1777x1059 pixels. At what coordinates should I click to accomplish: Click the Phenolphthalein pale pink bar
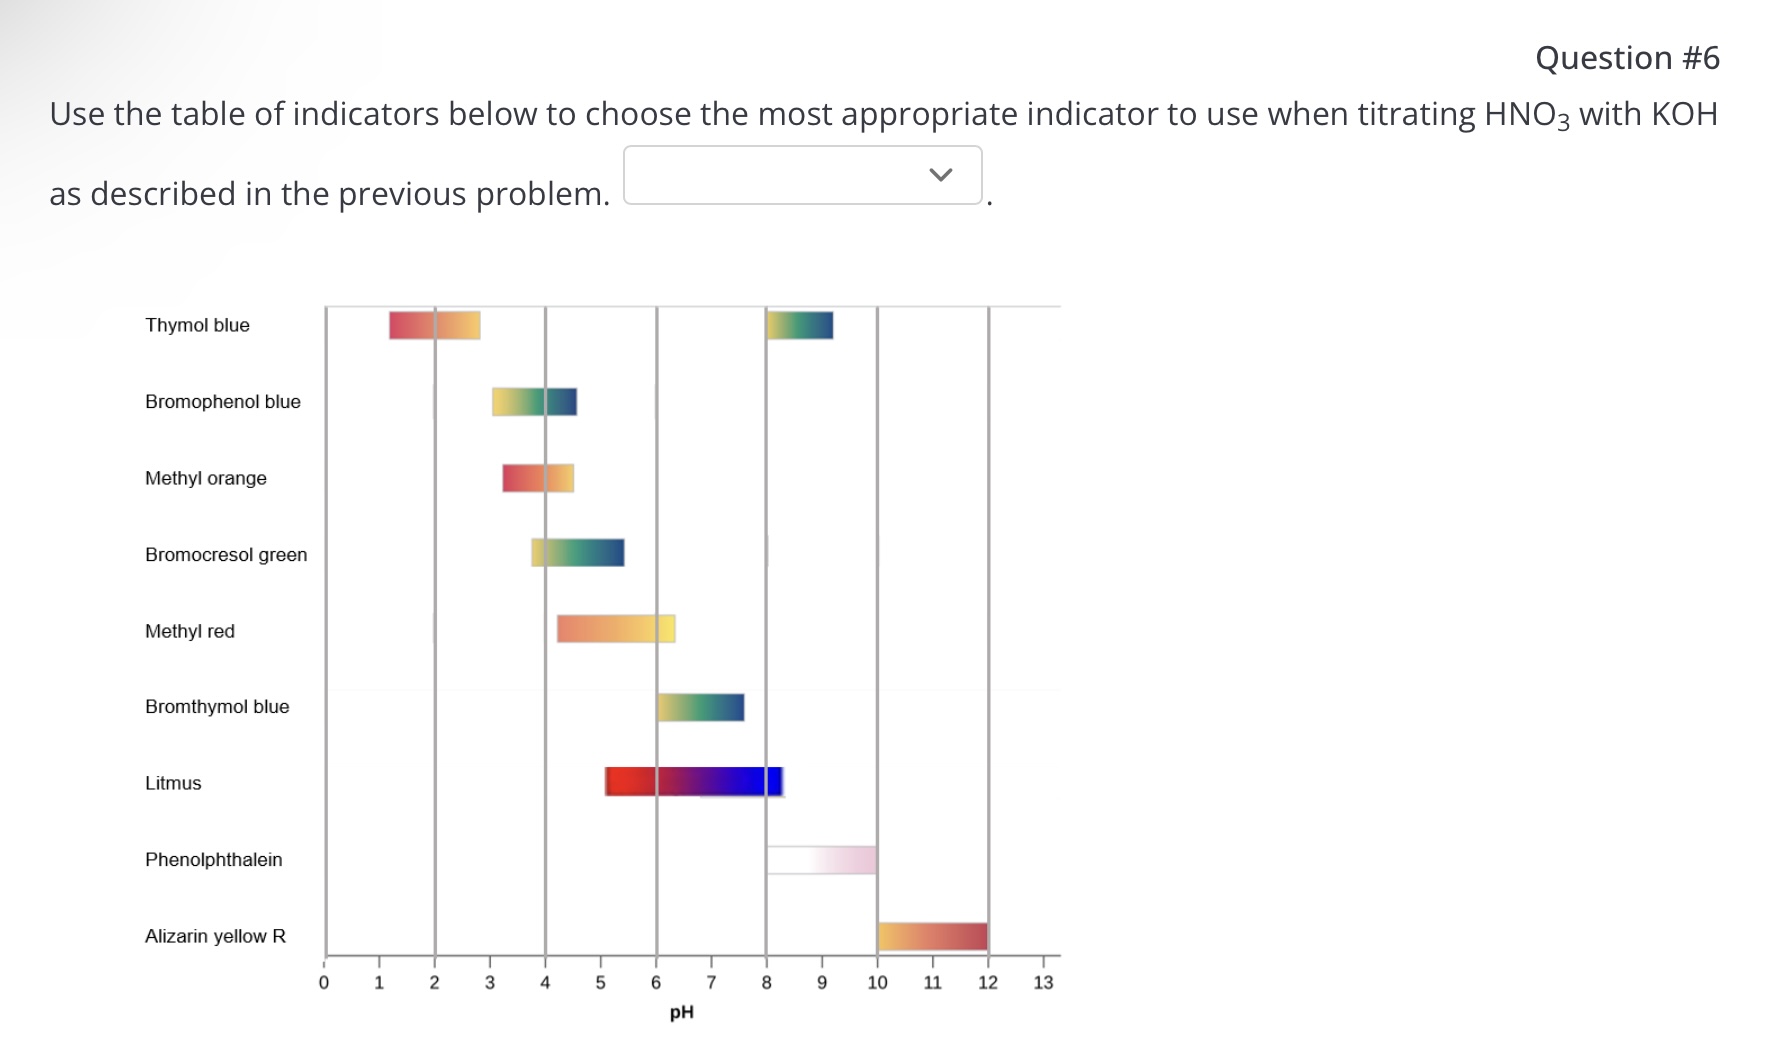[821, 858]
